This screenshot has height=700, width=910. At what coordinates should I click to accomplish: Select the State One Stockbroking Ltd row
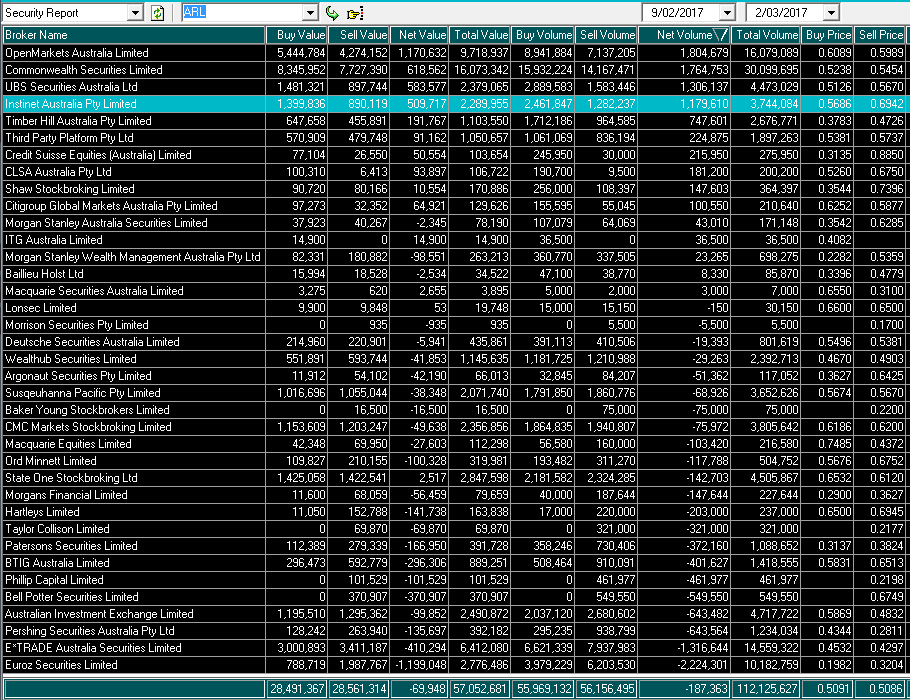click(x=454, y=478)
